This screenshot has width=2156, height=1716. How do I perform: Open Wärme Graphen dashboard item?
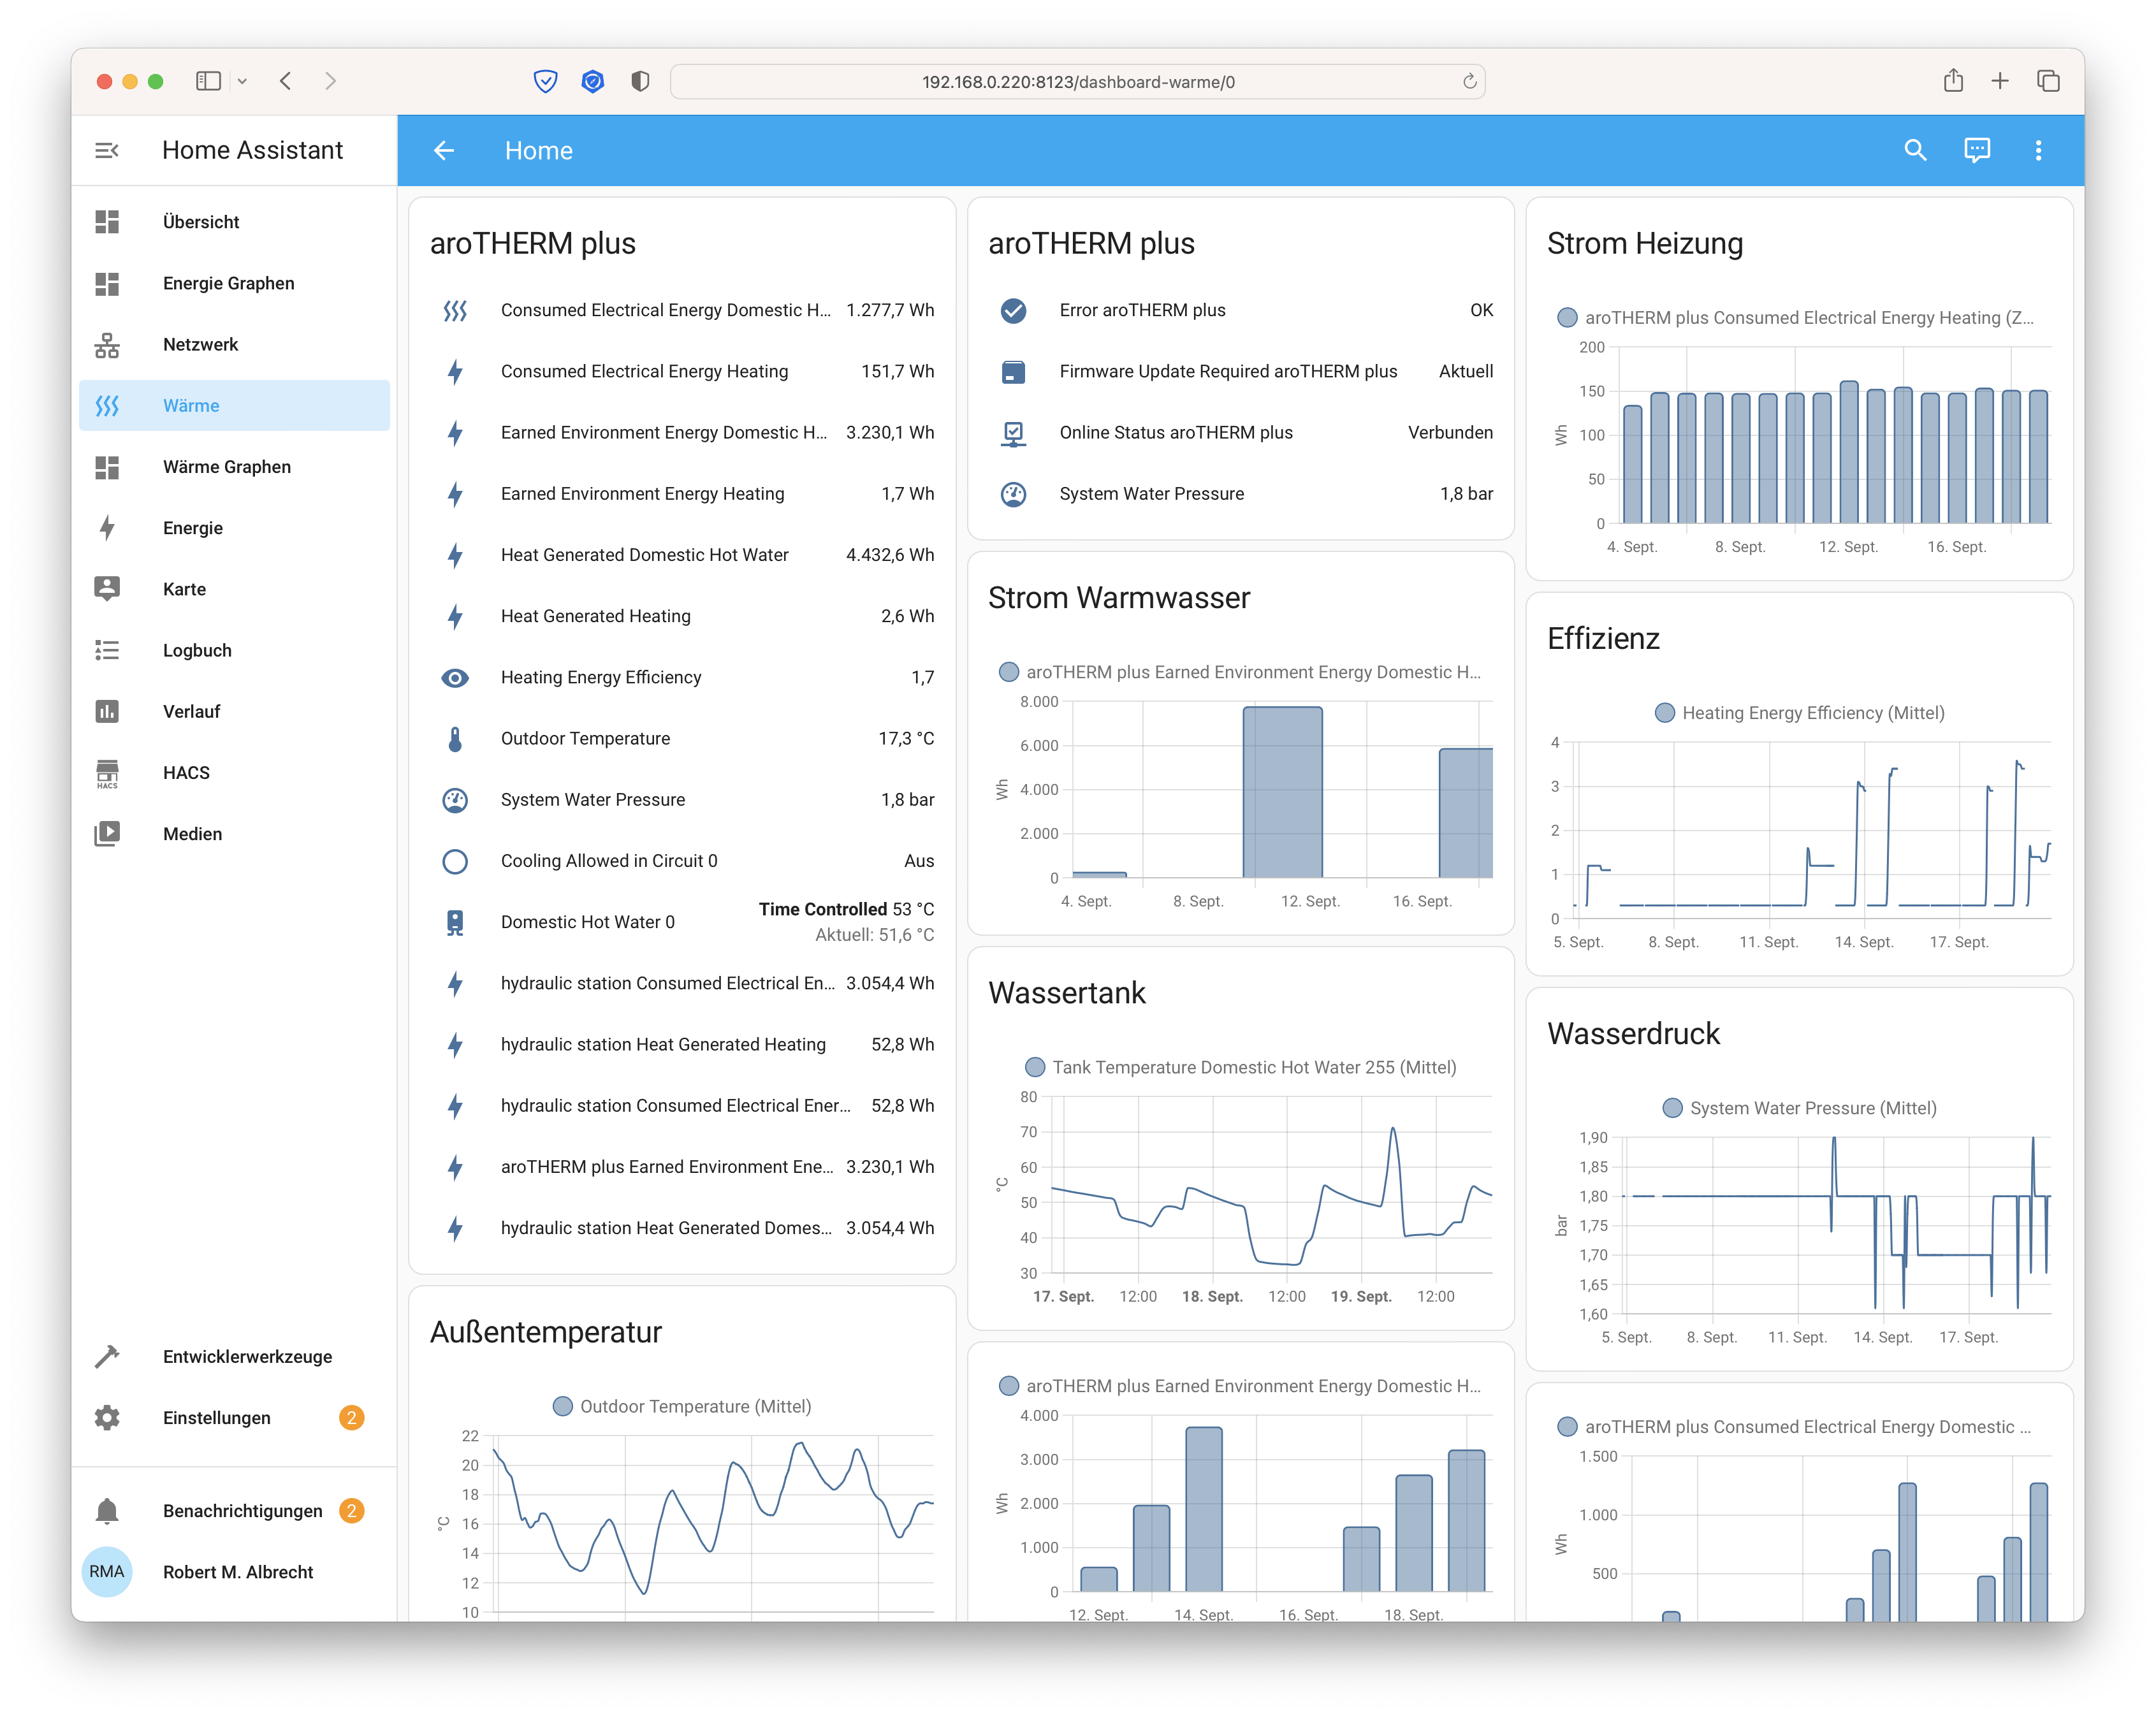tap(227, 467)
